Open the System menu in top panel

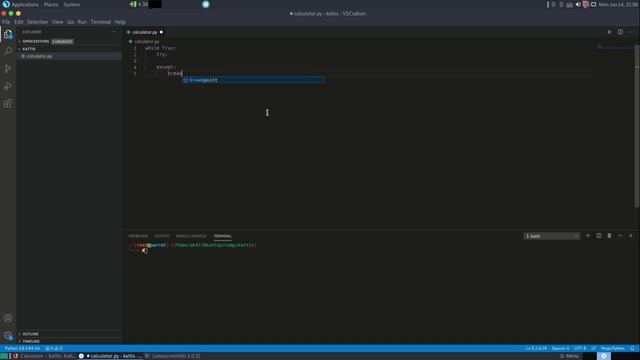tap(72, 4)
